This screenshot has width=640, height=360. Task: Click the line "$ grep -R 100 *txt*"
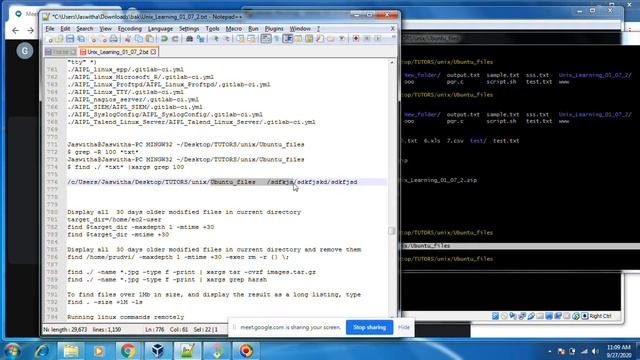[x=103, y=152]
